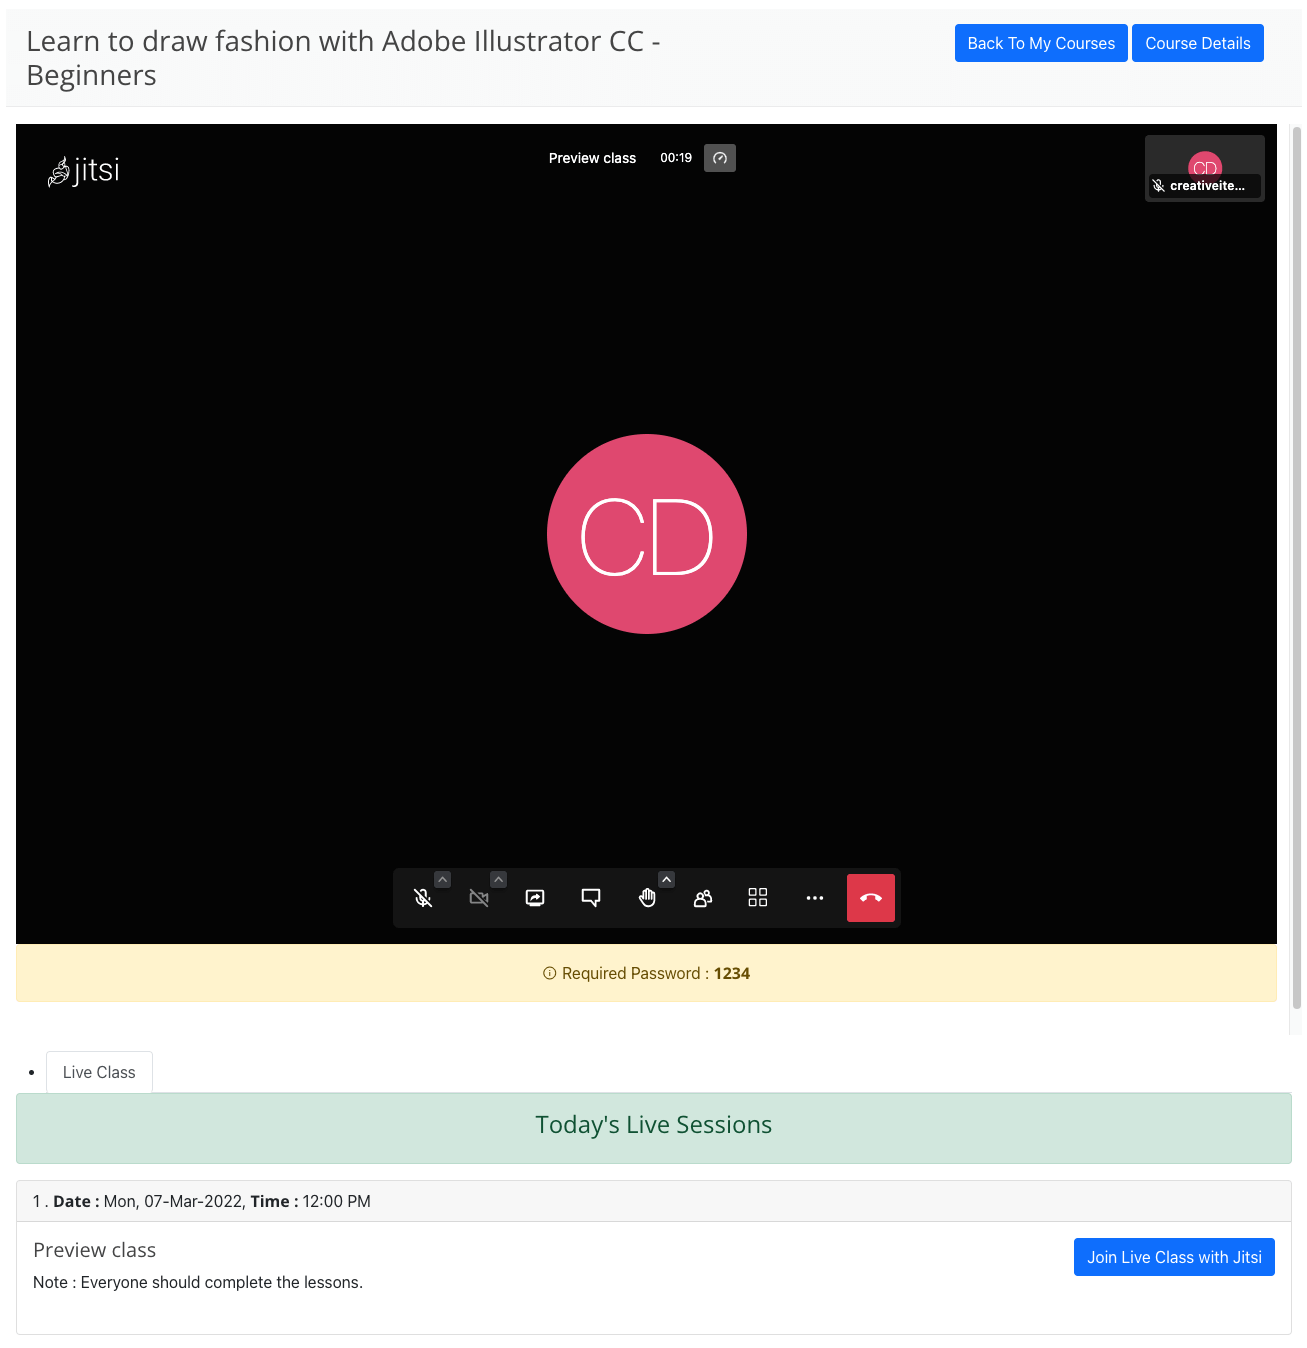Open the Jitsi chat panel
1307x1348 pixels.
591,898
